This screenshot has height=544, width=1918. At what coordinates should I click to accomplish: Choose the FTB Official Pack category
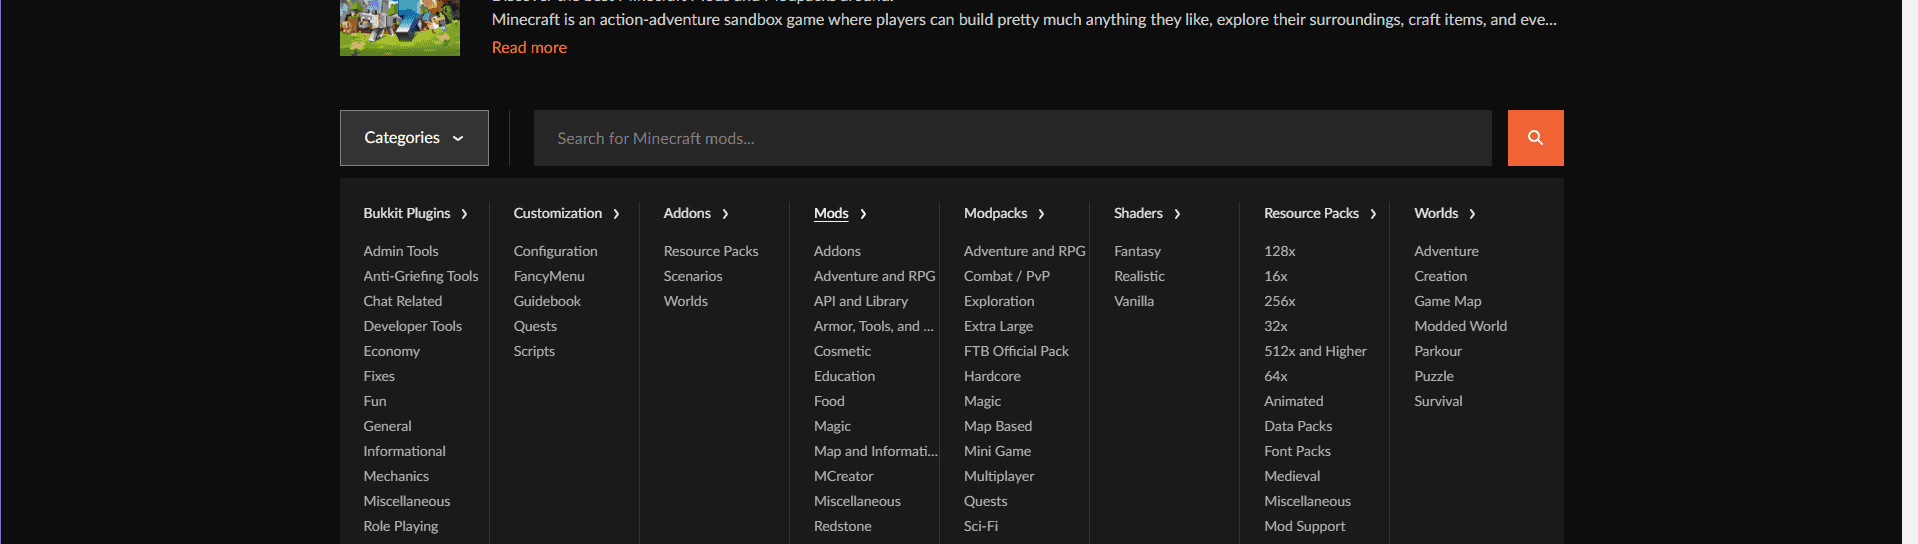1016,351
